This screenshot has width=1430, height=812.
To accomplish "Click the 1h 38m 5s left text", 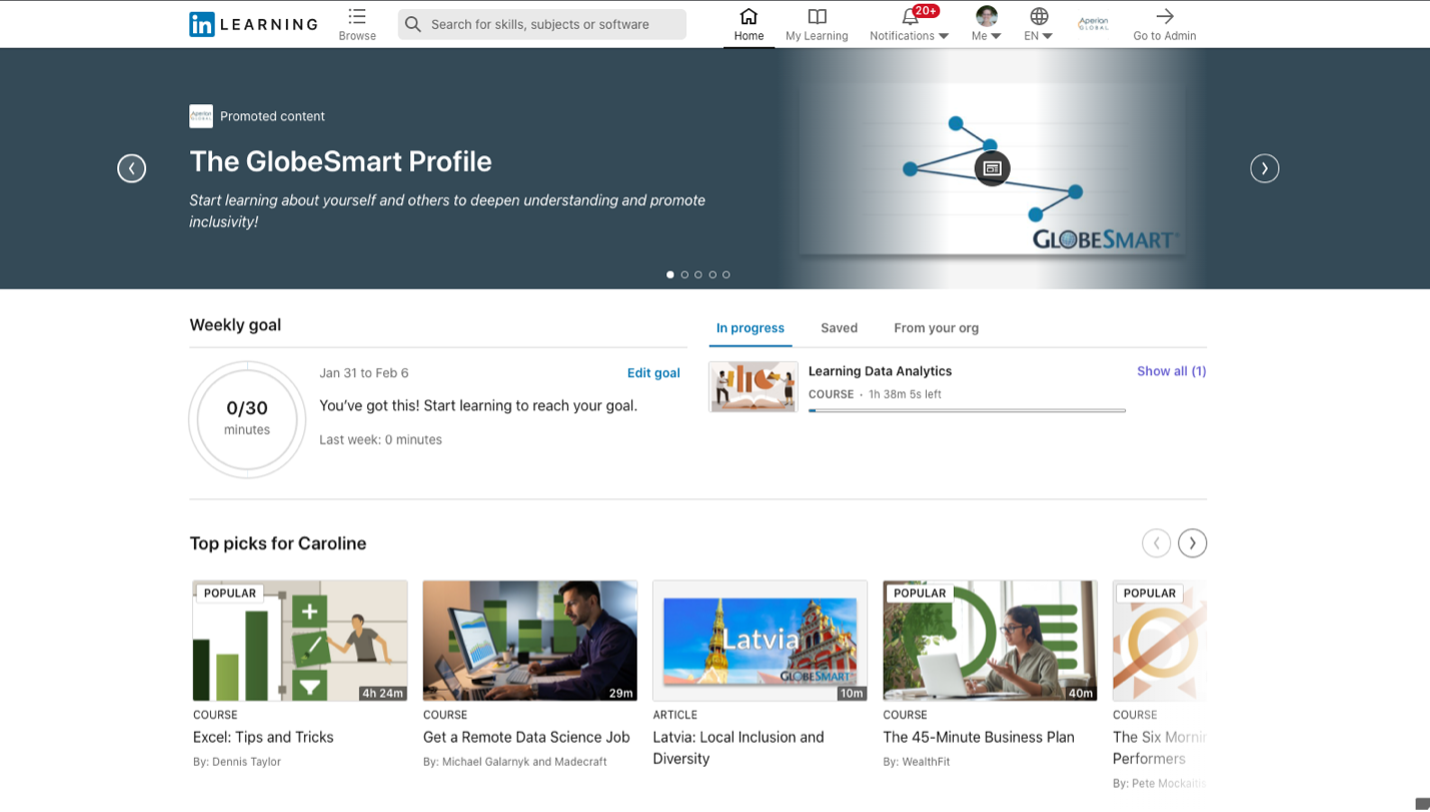I will [x=905, y=394].
